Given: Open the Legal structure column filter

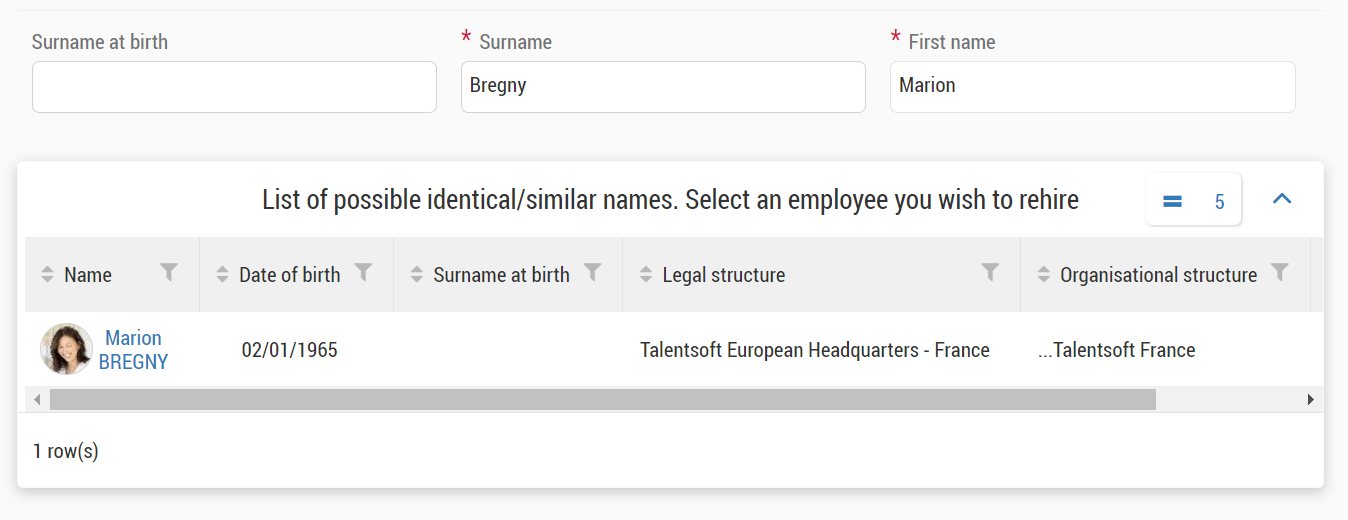Looking at the screenshot, I should pos(990,272).
